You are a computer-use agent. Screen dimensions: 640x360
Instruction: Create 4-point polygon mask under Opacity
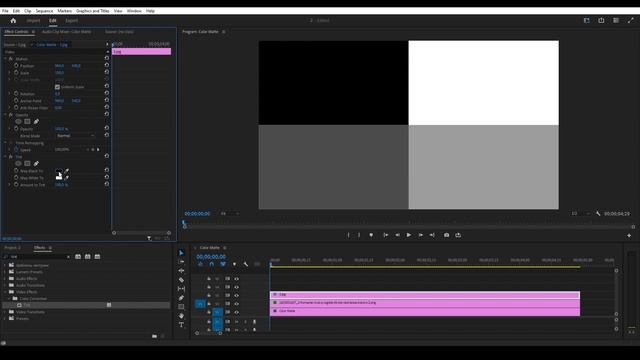27,122
